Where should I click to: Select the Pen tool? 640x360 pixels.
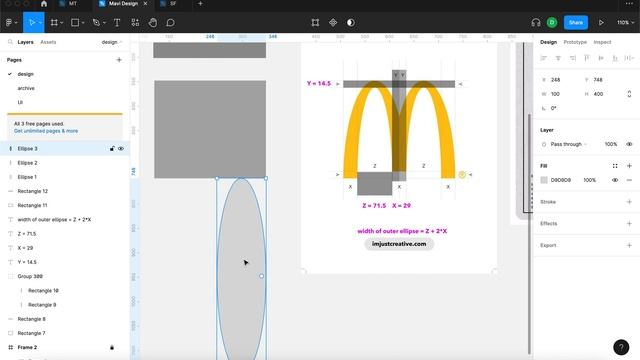point(96,23)
